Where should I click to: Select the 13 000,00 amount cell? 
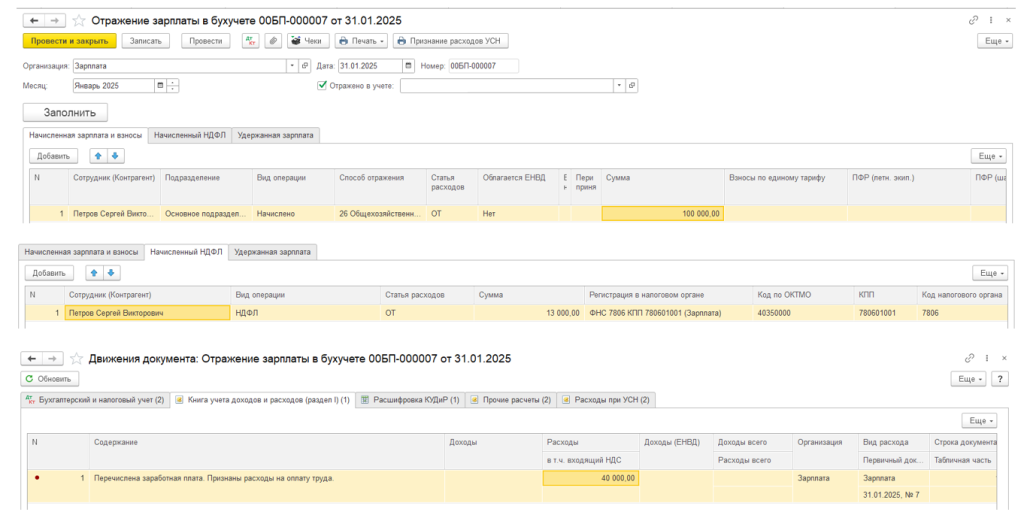click(528, 313)
